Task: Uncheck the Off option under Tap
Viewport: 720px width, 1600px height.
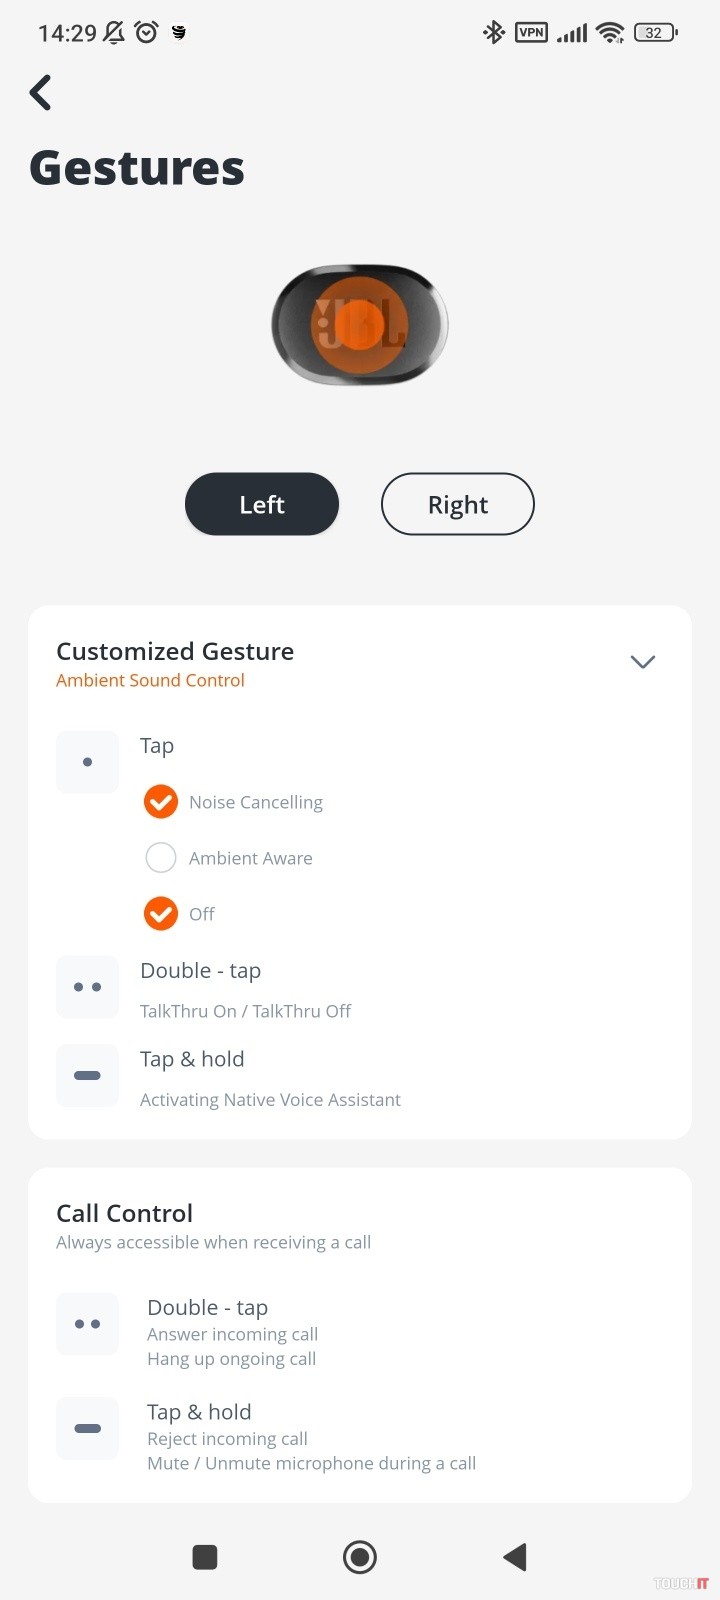Action: [x=161, y=913]
